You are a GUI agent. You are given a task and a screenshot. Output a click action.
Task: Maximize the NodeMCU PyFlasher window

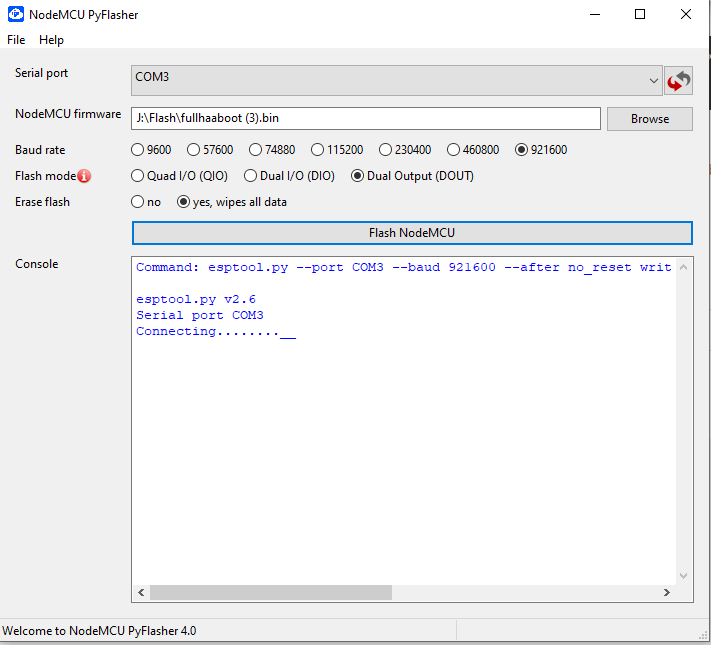(x=640, y=15)
